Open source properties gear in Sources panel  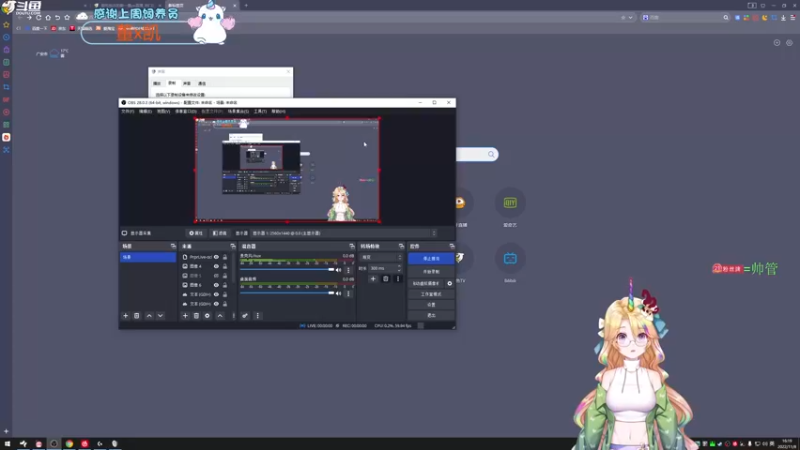[x=207, y=316]
